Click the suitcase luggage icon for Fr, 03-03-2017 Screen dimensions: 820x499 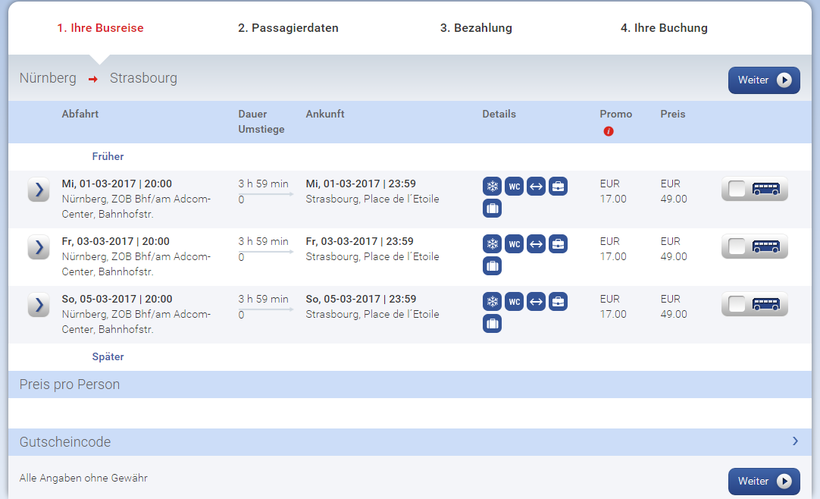(492, 266)
